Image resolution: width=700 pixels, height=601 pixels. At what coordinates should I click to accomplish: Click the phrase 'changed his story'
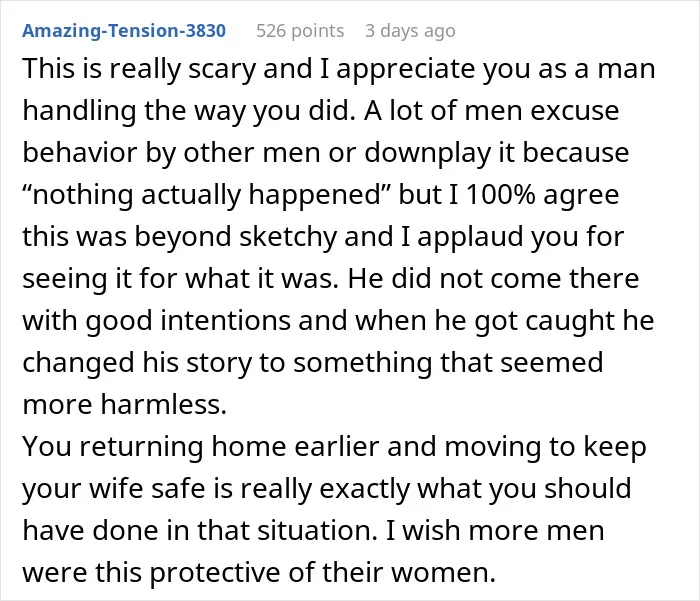137,362
